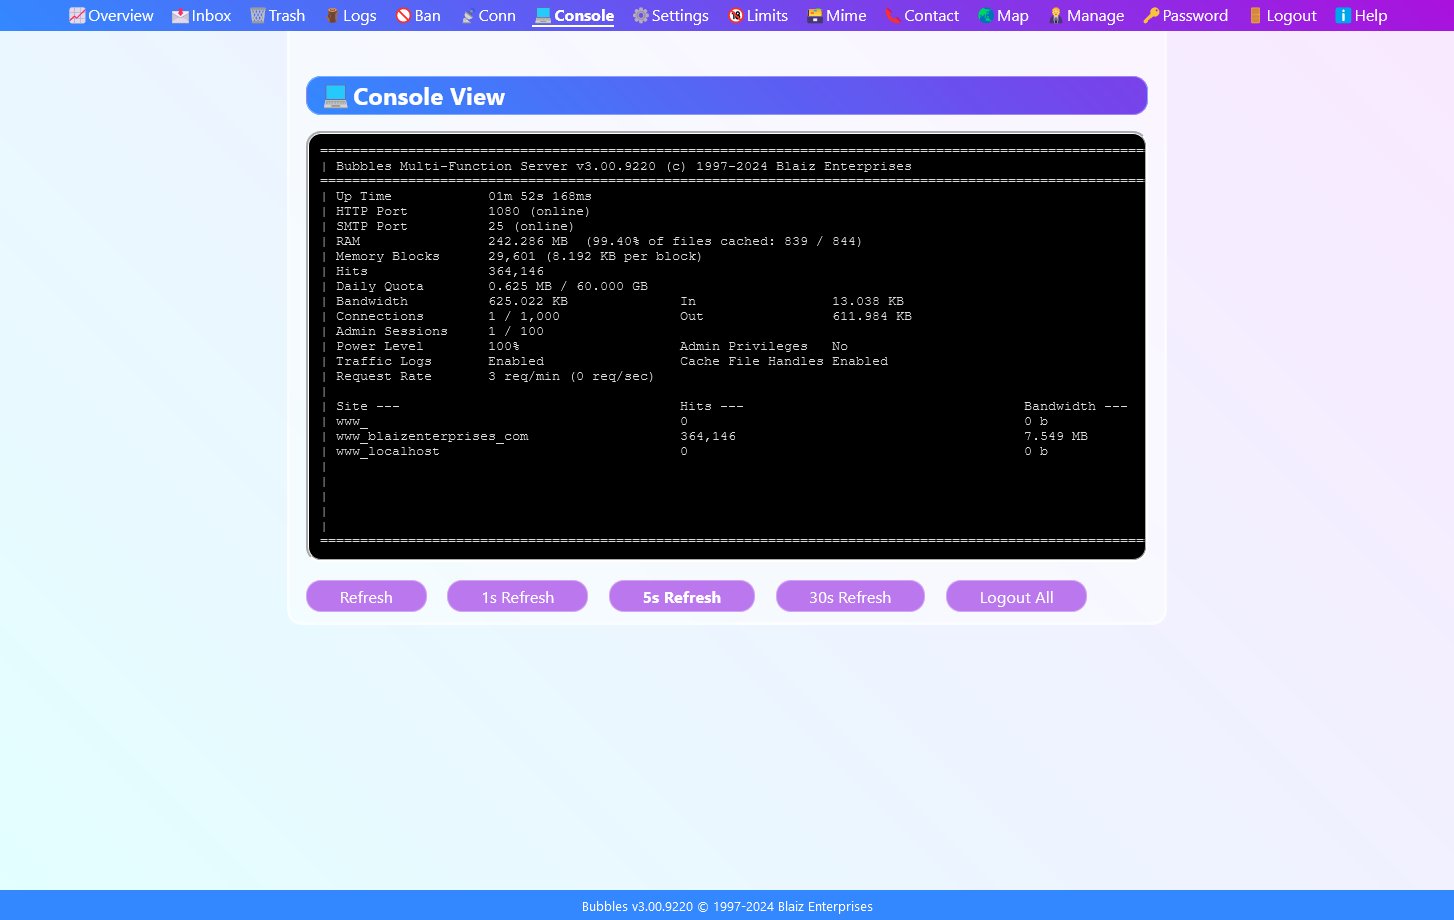Go to the Inbox page
The width and height of the screenshot is (1454, 920).
(201, 16)
